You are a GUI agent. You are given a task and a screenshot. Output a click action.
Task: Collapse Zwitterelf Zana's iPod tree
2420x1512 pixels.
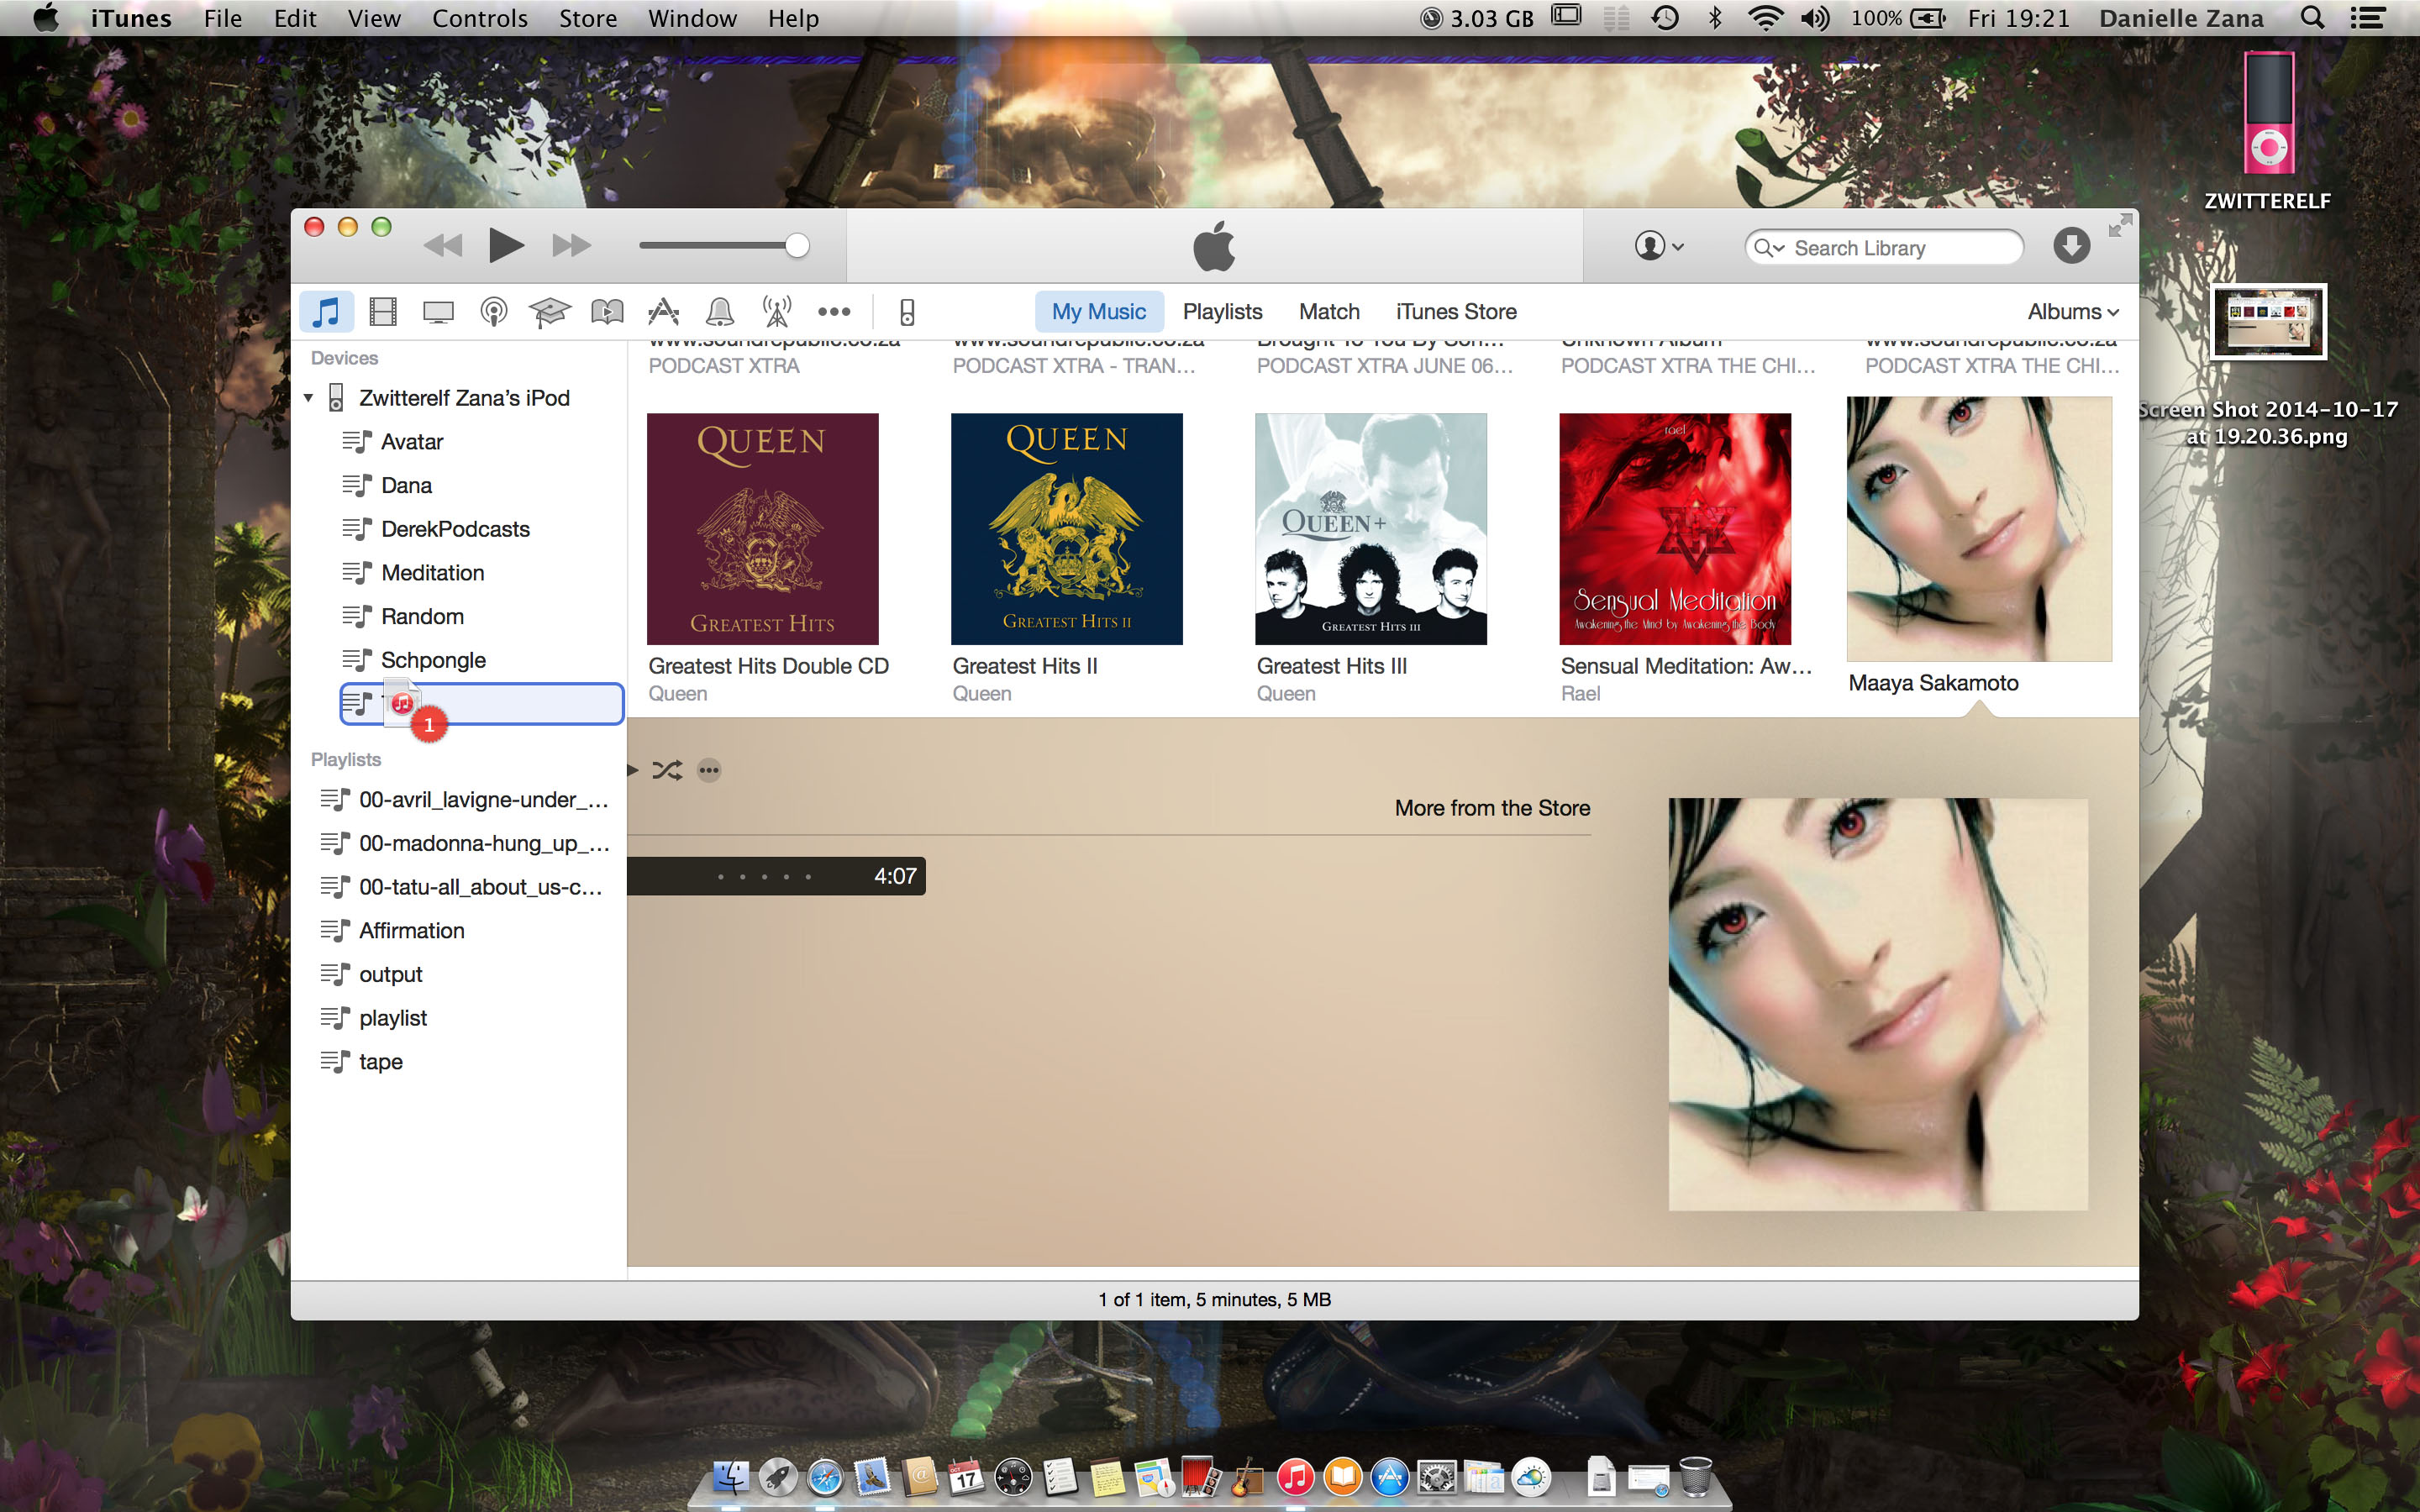[309, 398]
